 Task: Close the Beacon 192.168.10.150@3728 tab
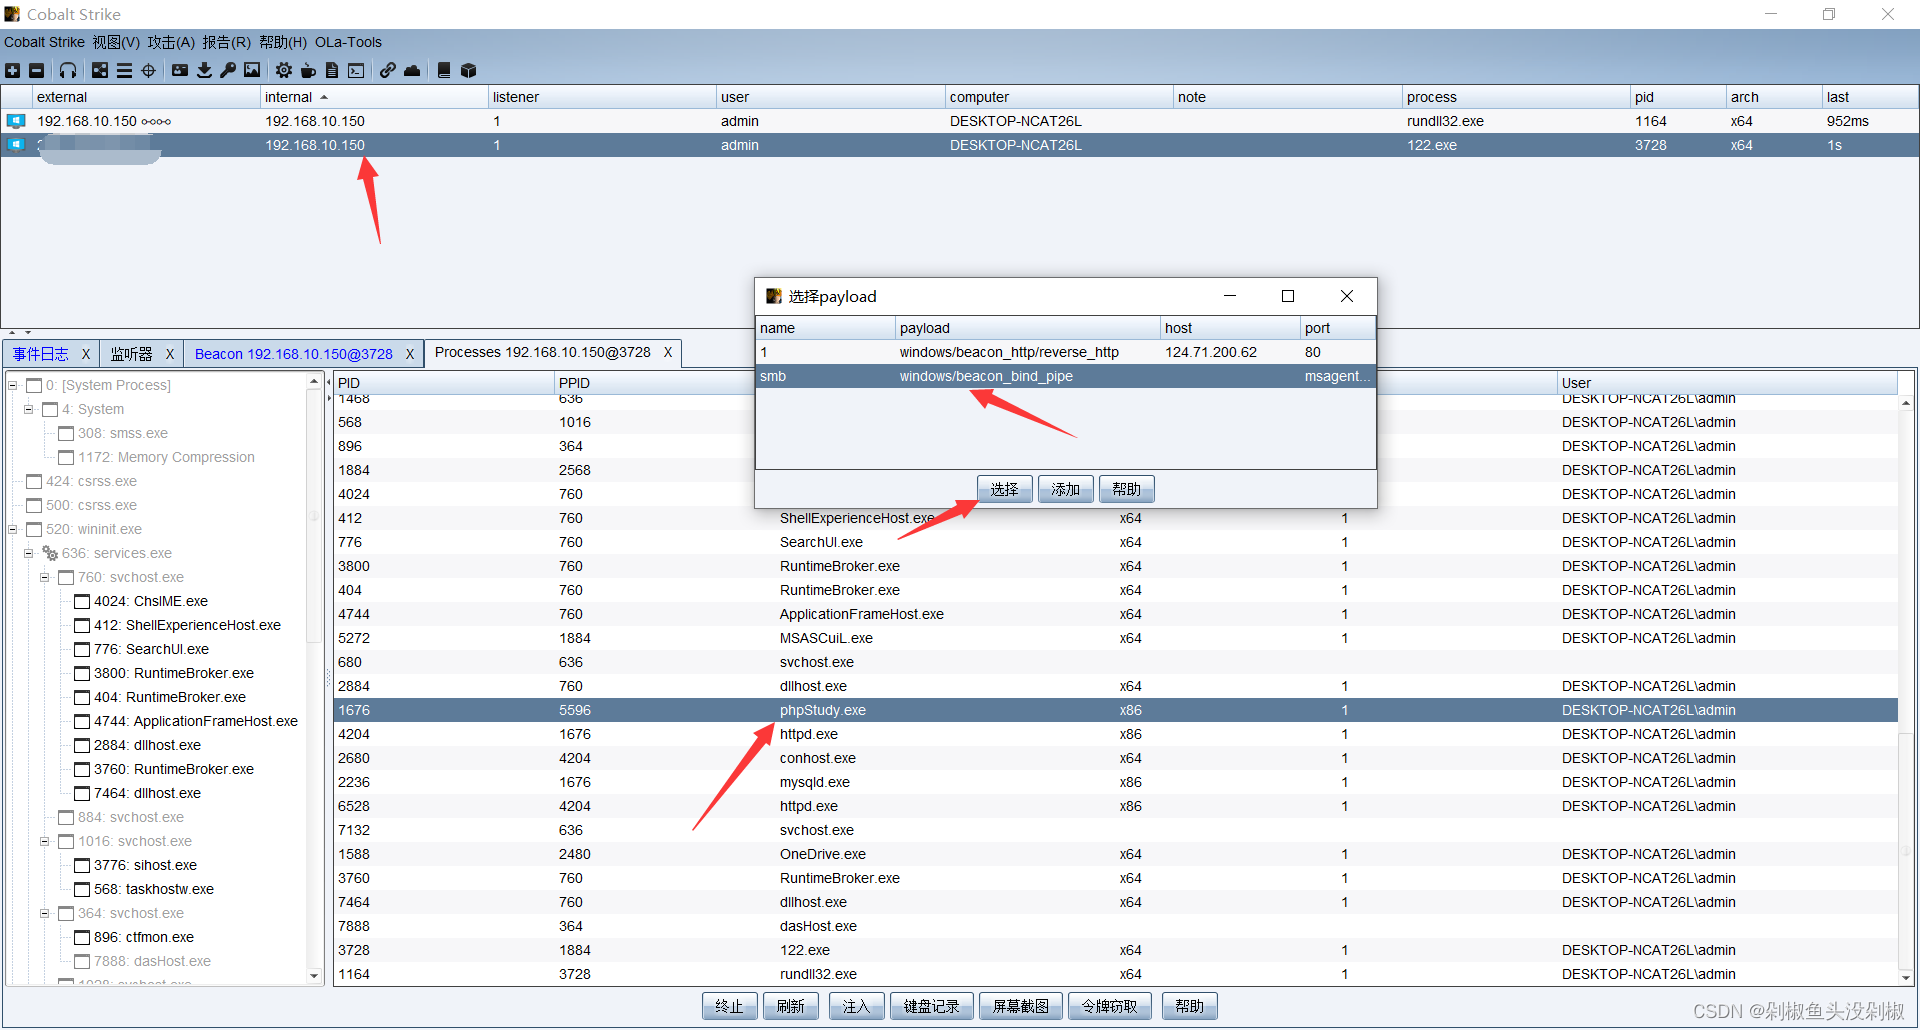pos(409,354)
